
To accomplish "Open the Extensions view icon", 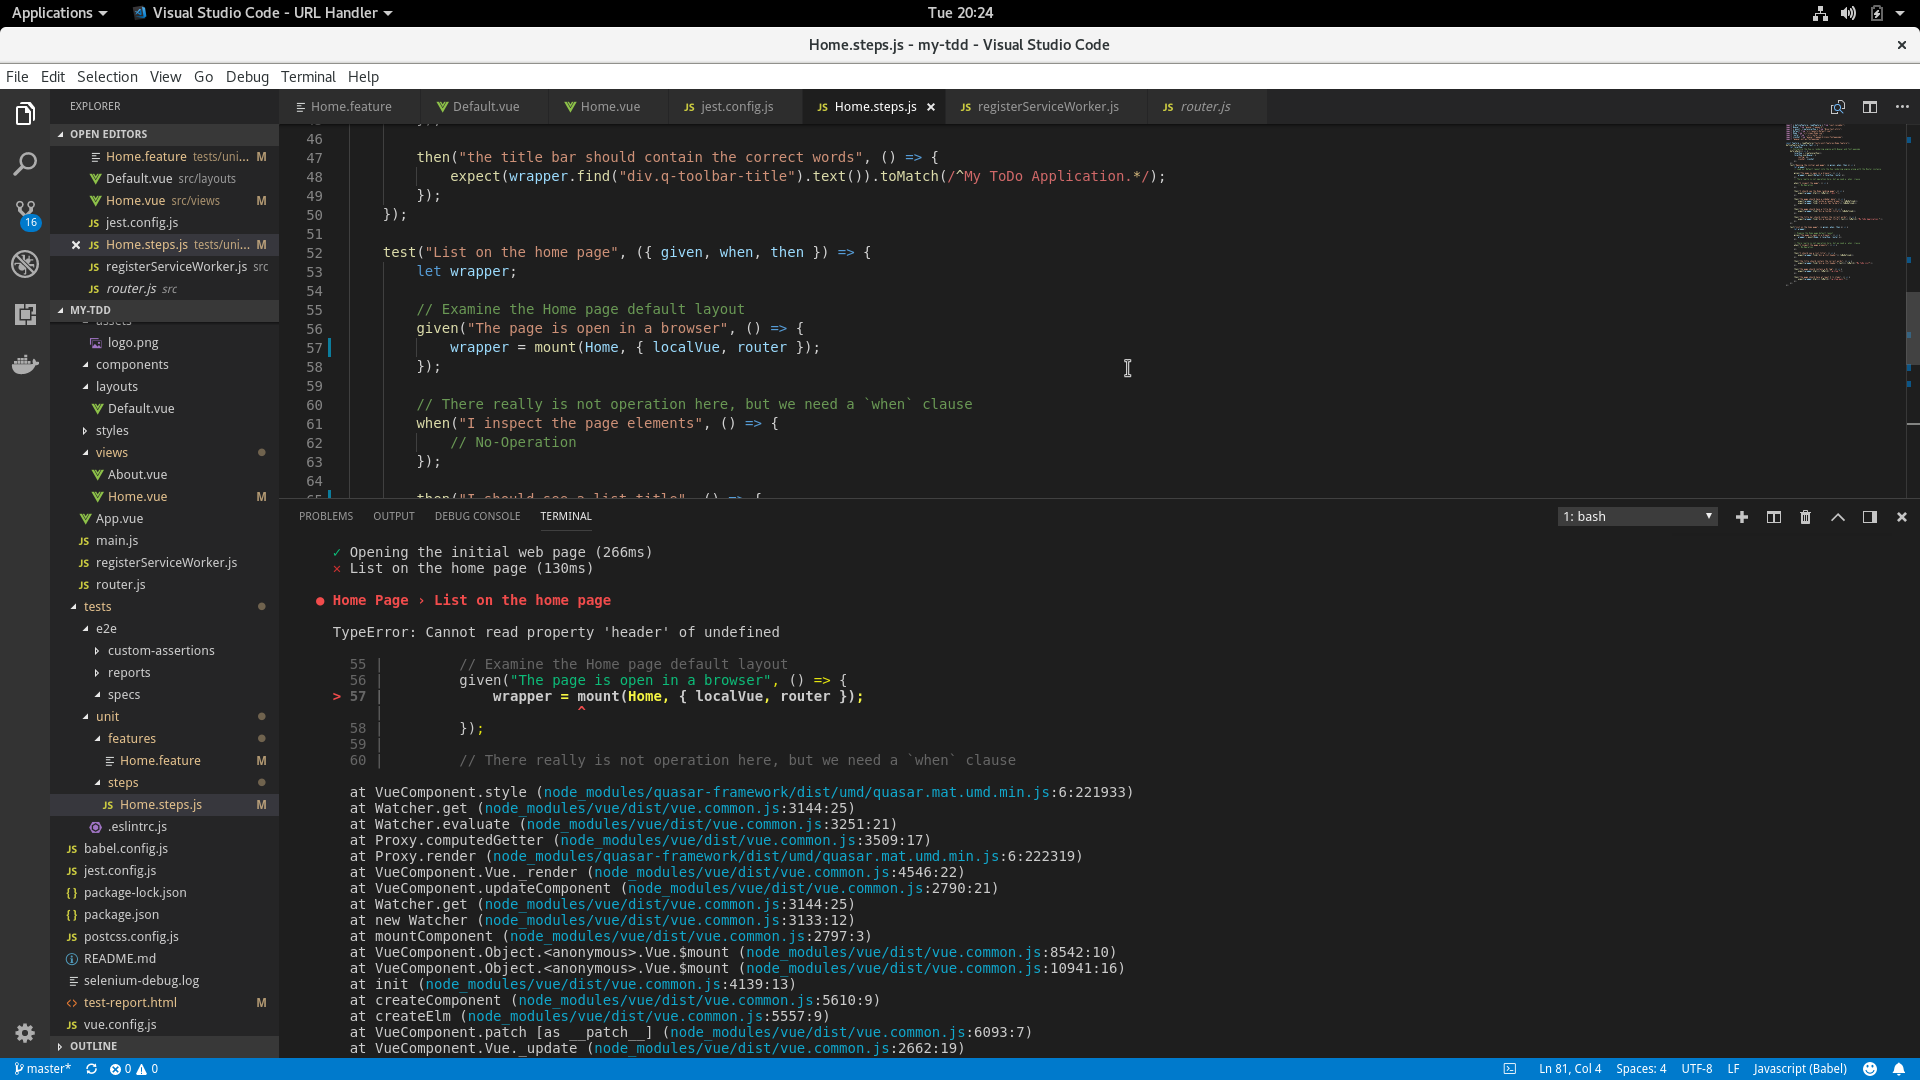I will pyautogui.click(x=25, y=314).
